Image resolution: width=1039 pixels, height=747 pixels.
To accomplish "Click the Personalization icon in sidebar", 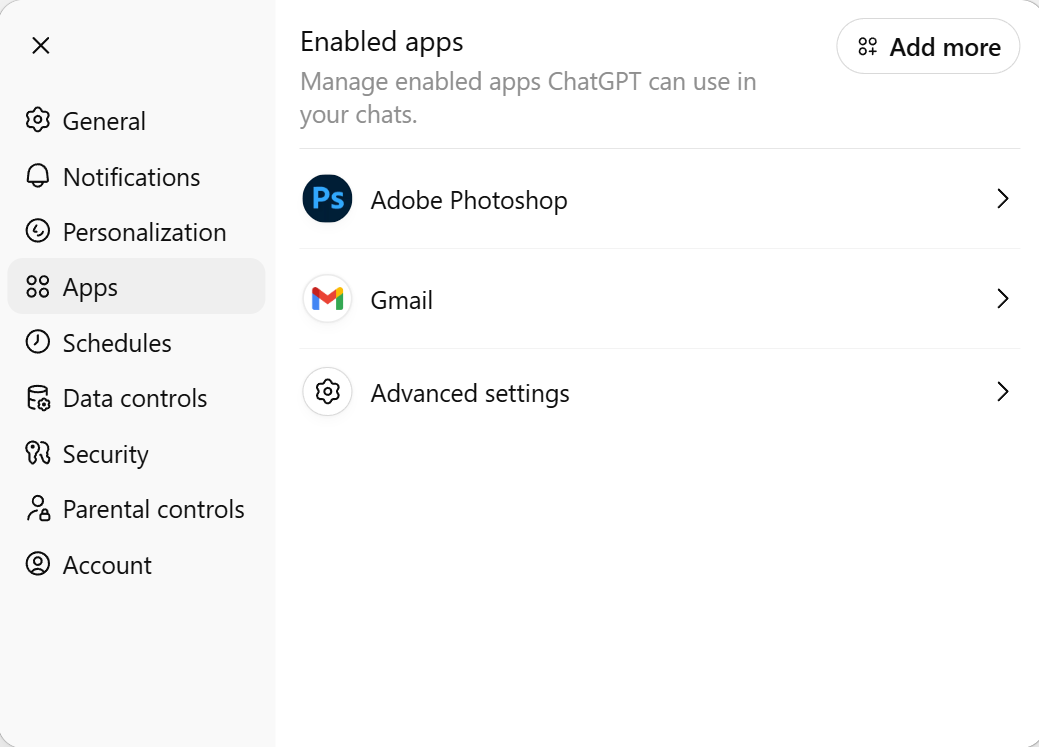I will (x=38, y=232).
